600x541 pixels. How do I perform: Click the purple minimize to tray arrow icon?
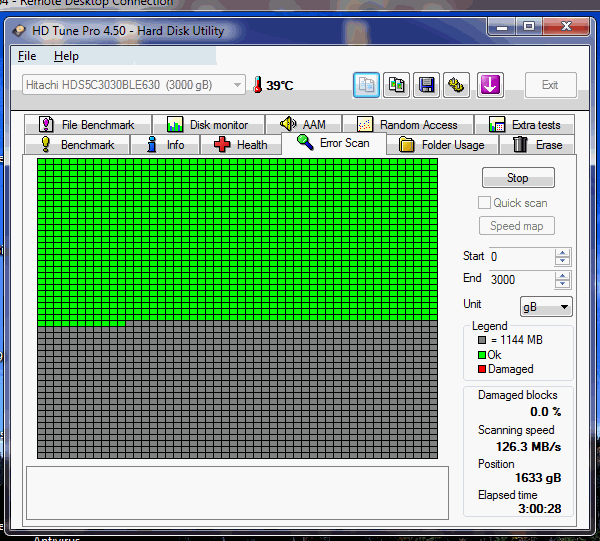pos(490,85)
